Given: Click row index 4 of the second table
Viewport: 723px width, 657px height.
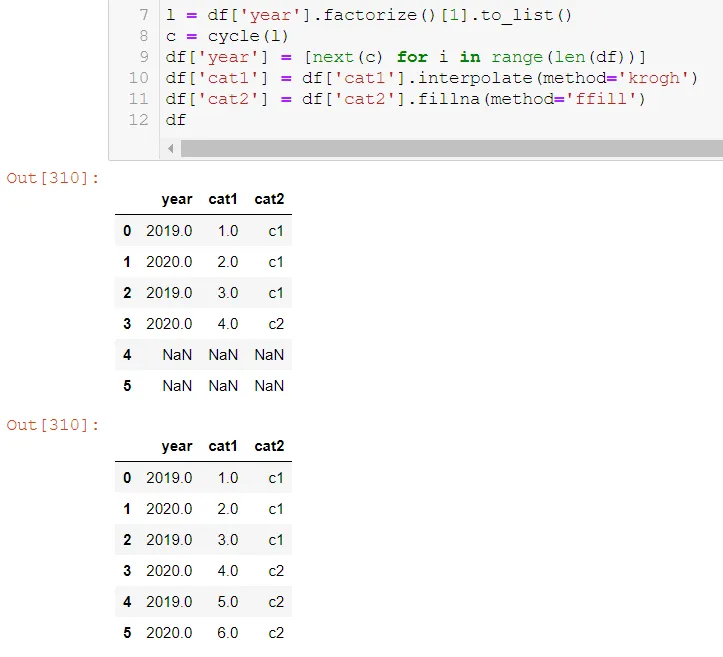Looking at the screenshot, I should click(x=127, y=602).
